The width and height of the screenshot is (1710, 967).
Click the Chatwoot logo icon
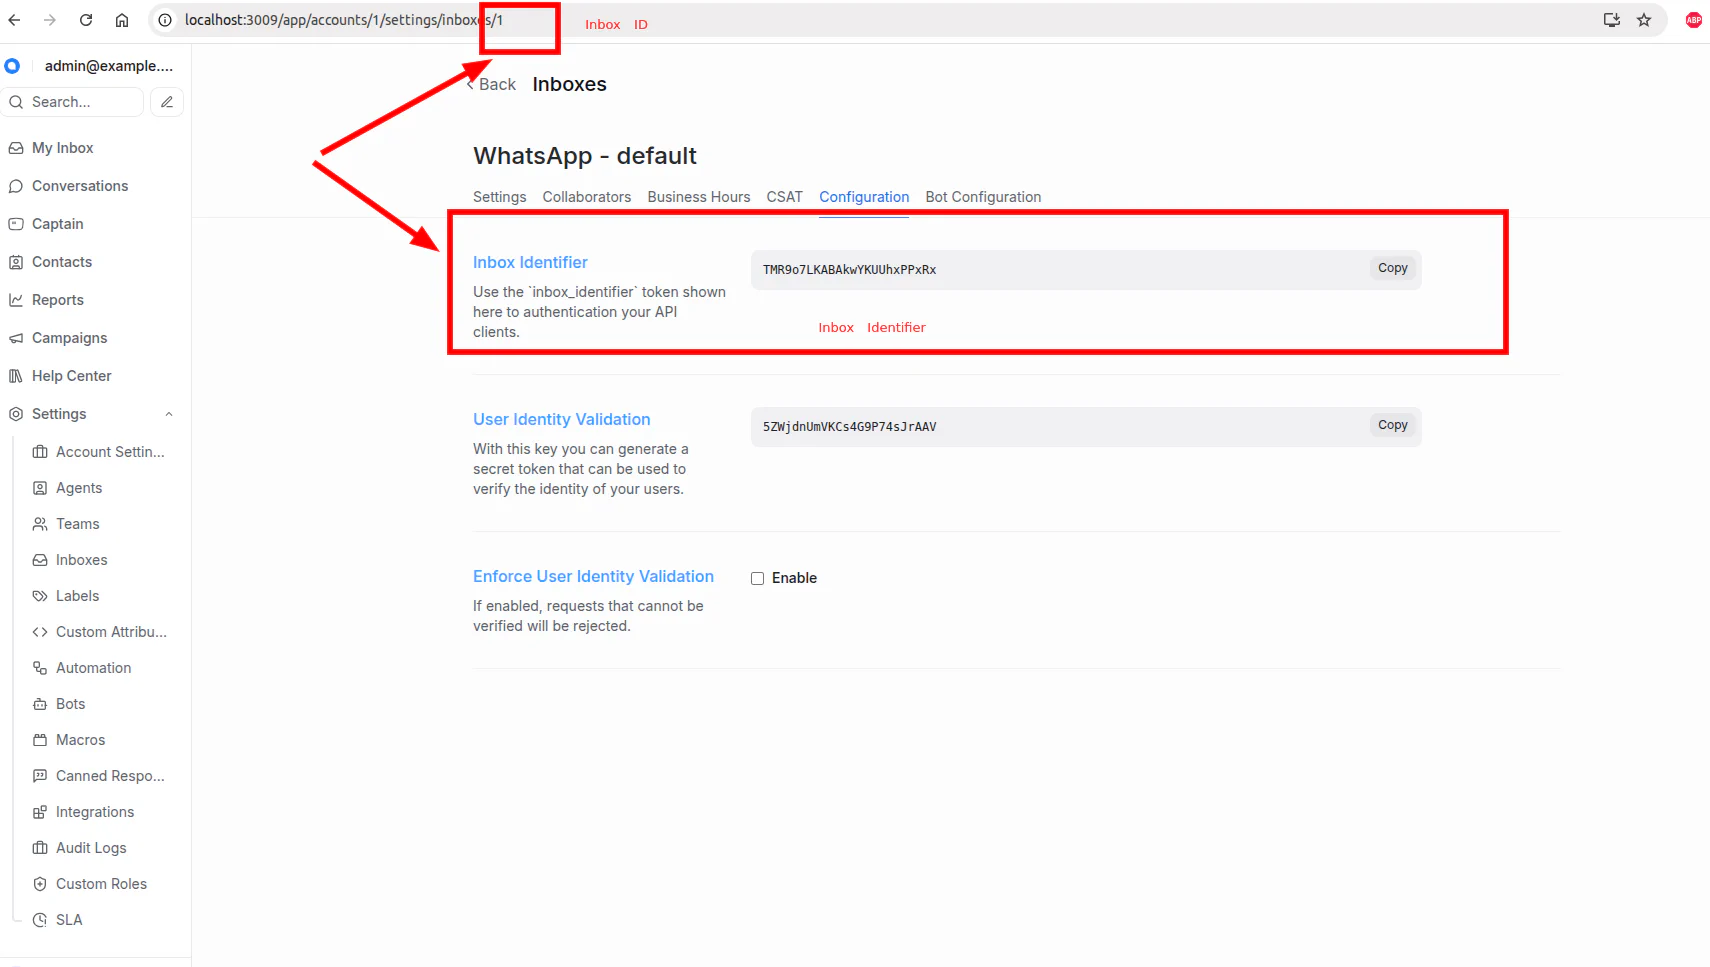point(12,66)
